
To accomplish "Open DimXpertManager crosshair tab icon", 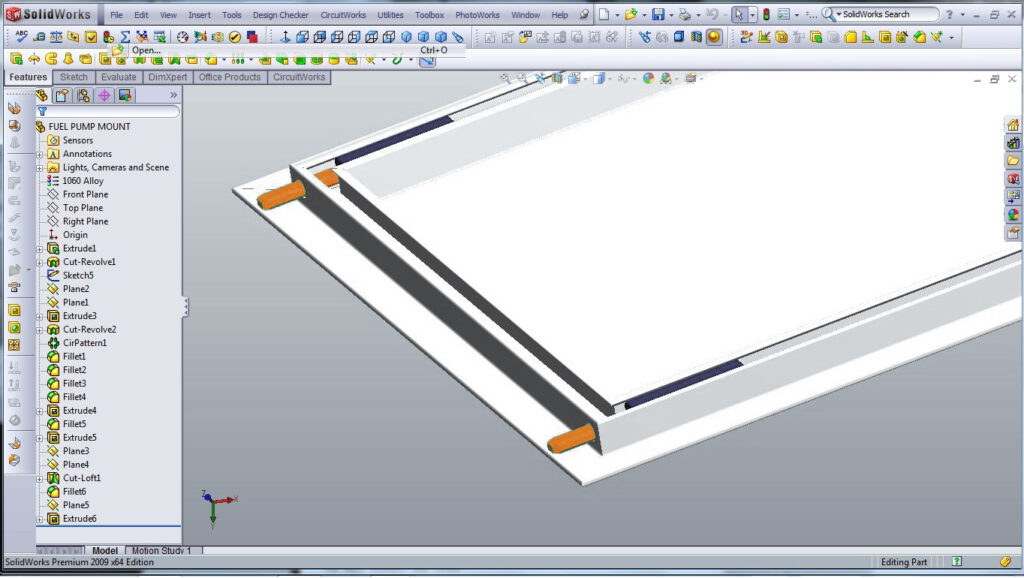I will [x=104, y=95].
